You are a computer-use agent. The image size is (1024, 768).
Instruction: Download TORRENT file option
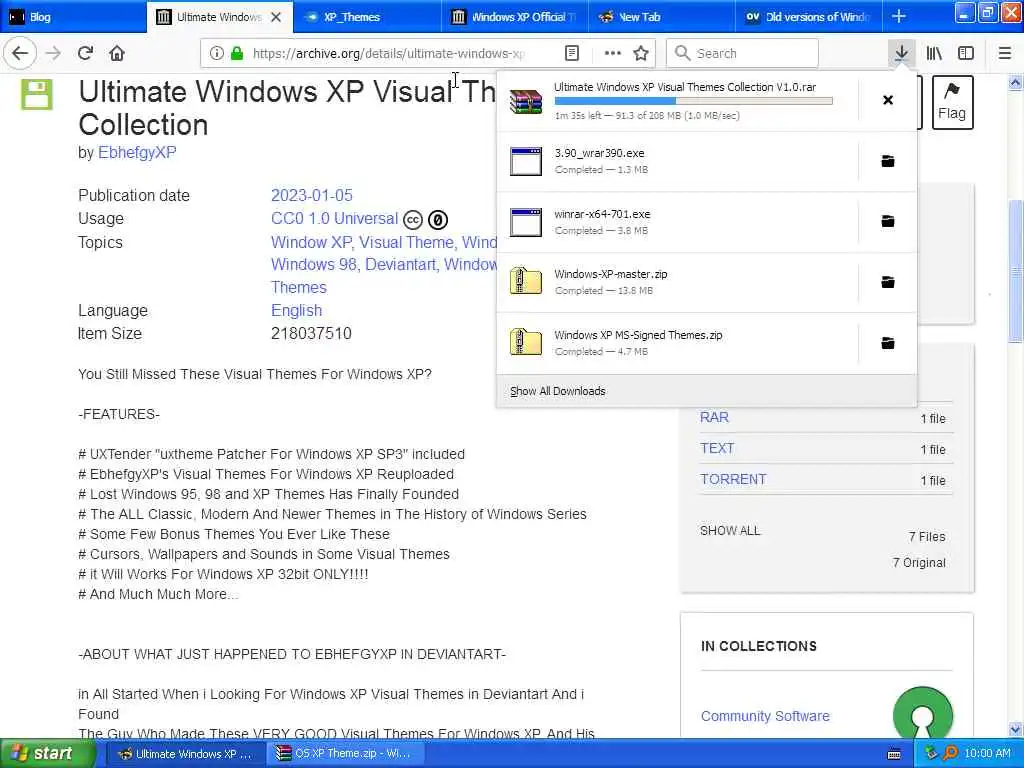coord(733,479)
